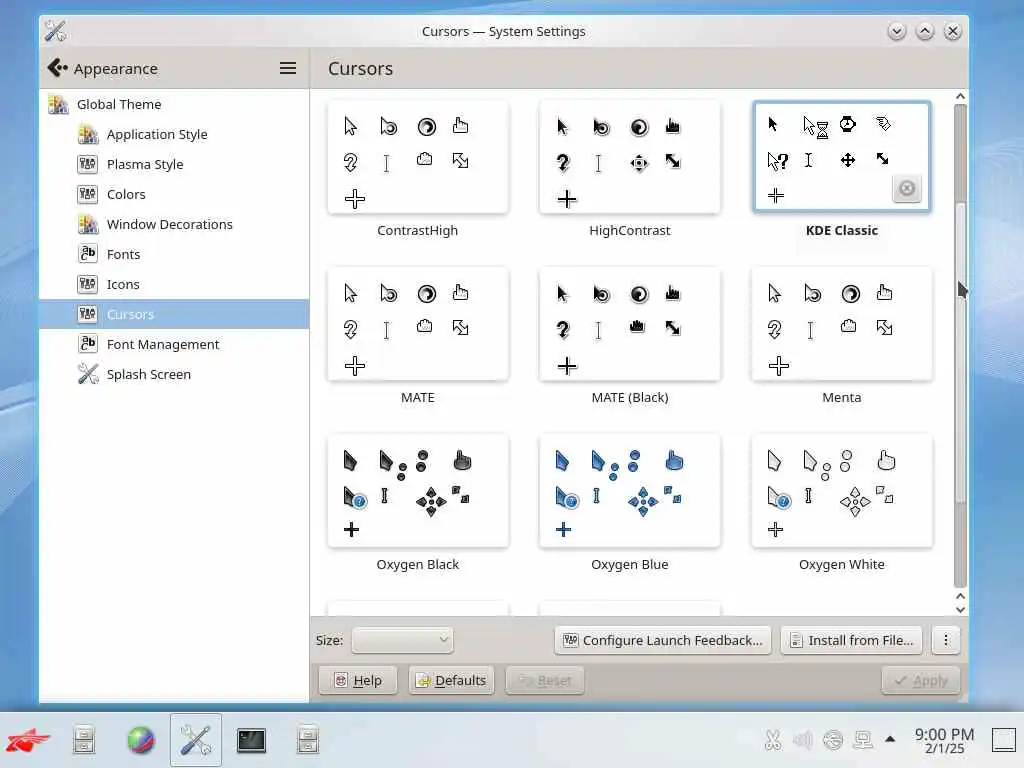Click the Icons sidebar icon
The image size is (1024, 768).
[x=88, y=284]
